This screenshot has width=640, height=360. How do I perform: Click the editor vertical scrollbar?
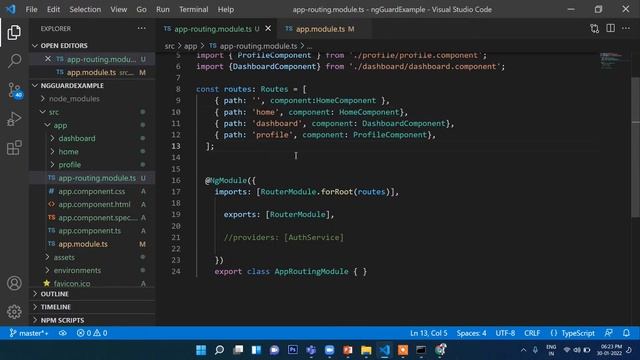coord(636,147)
